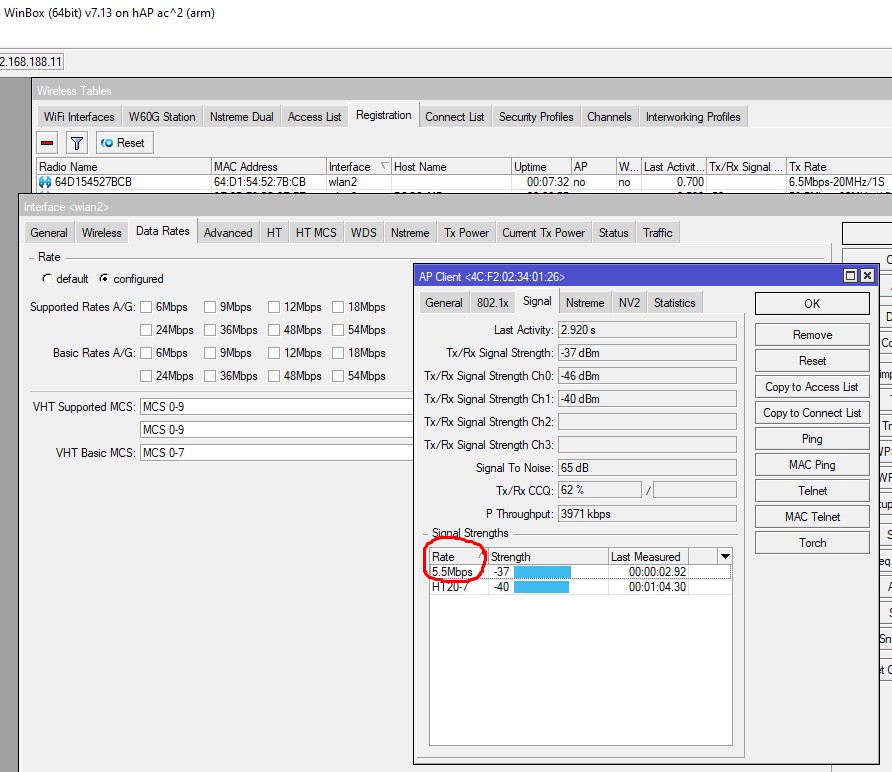
Task: Open the Tx Power tab for wlan2
Action: 466,232
